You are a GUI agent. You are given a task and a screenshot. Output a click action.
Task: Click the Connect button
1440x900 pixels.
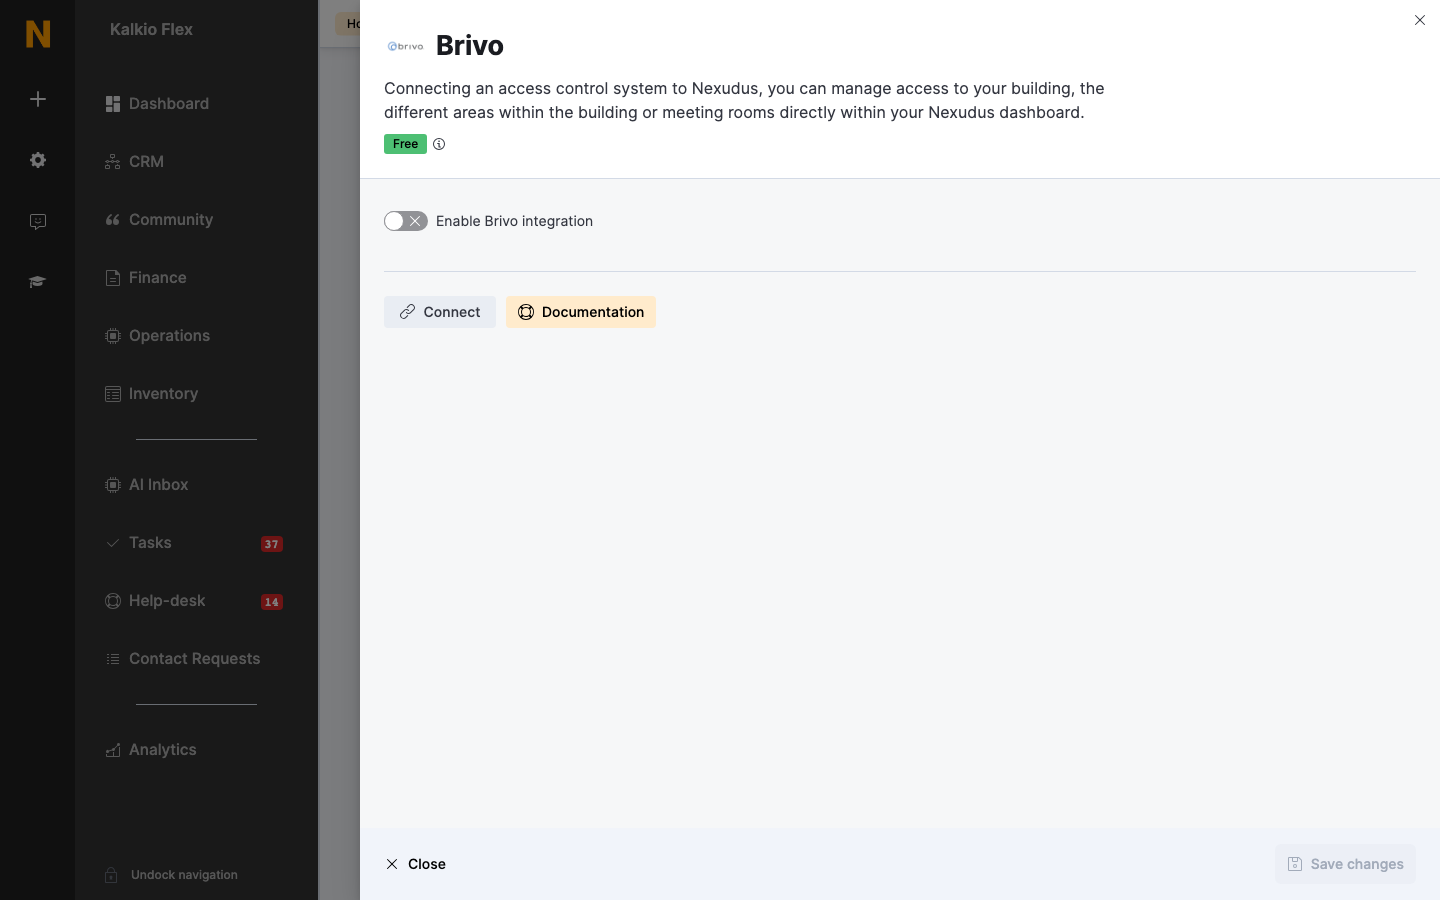pyautogui.click(x=440, y=312)
